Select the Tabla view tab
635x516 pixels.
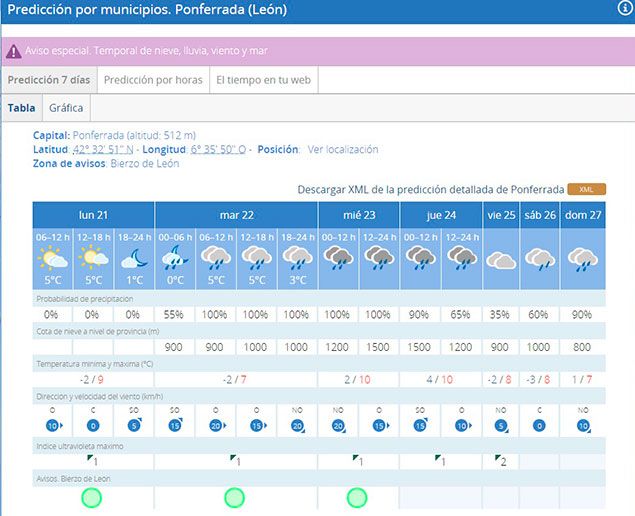[x=21, y=108]
